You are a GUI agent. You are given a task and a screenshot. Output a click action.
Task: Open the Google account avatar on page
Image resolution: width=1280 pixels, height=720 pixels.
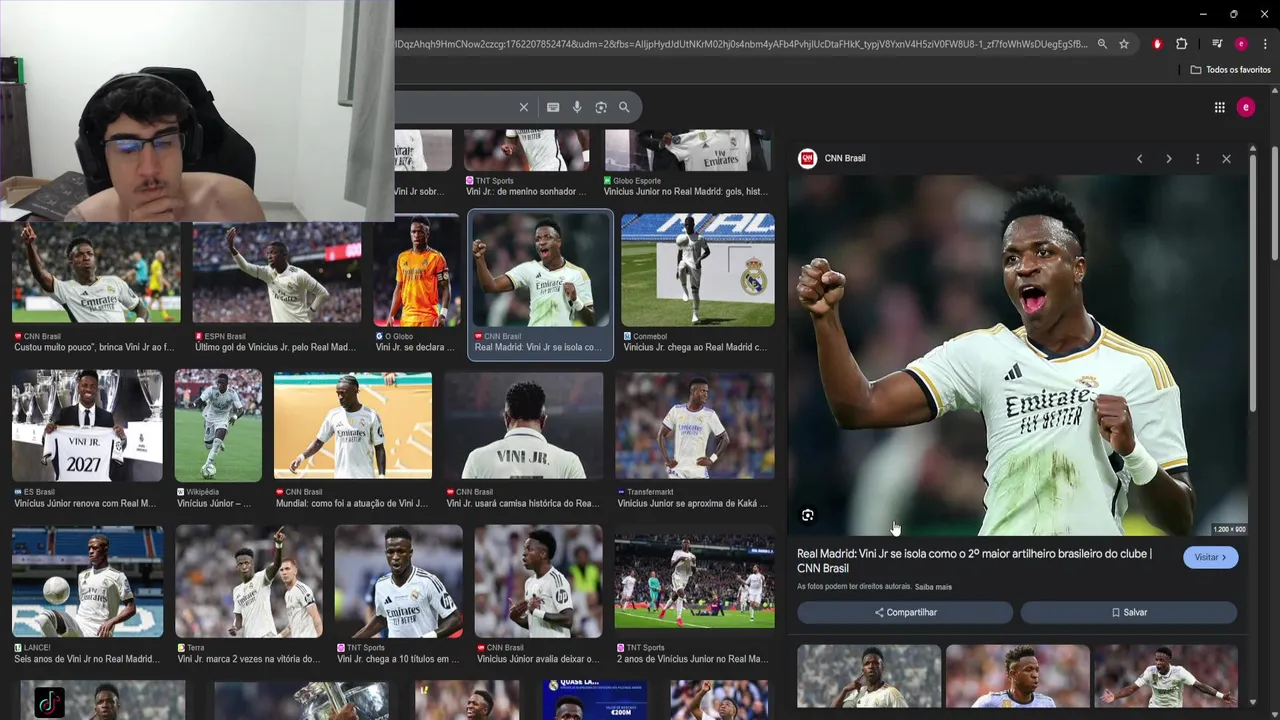click(x=1246, y=107)
